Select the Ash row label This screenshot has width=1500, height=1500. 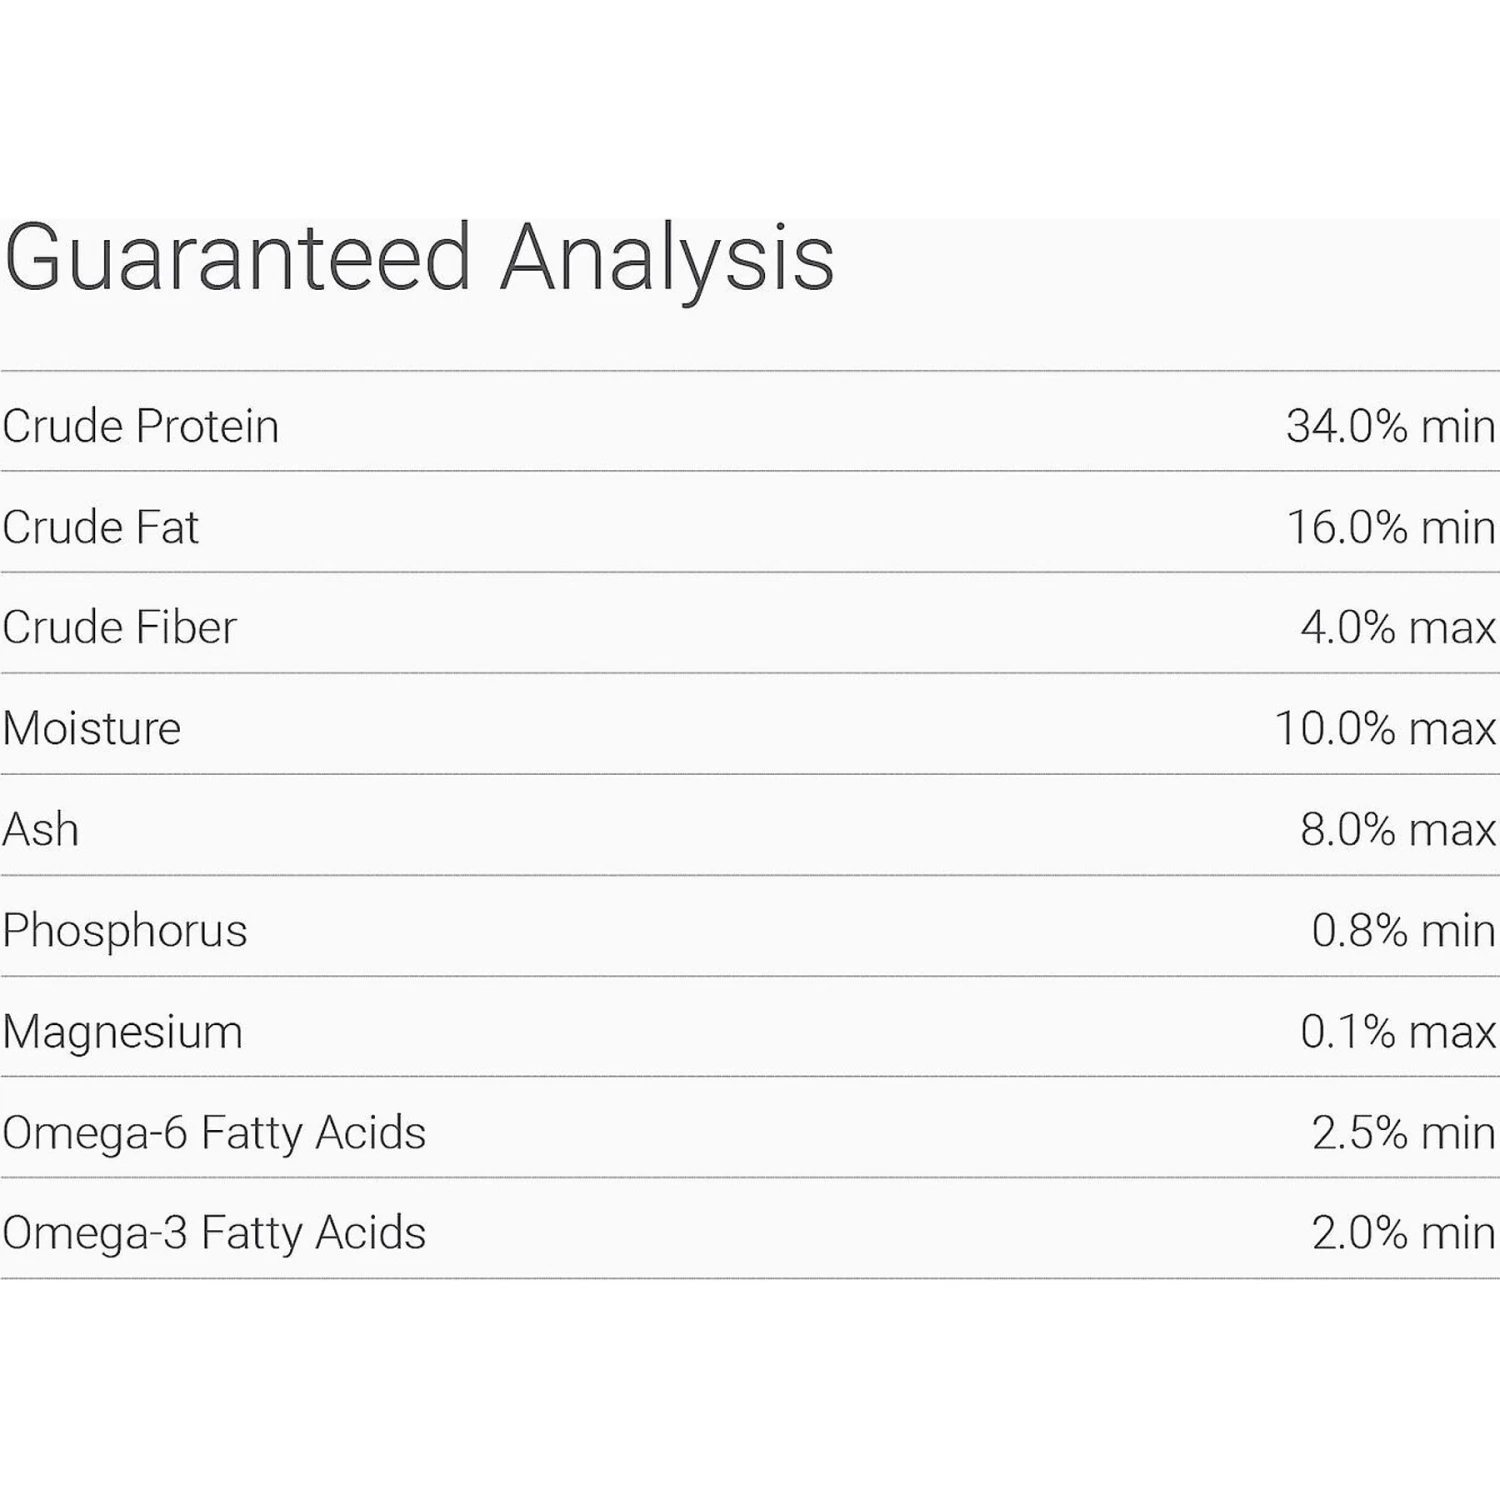tap(40, 830)
